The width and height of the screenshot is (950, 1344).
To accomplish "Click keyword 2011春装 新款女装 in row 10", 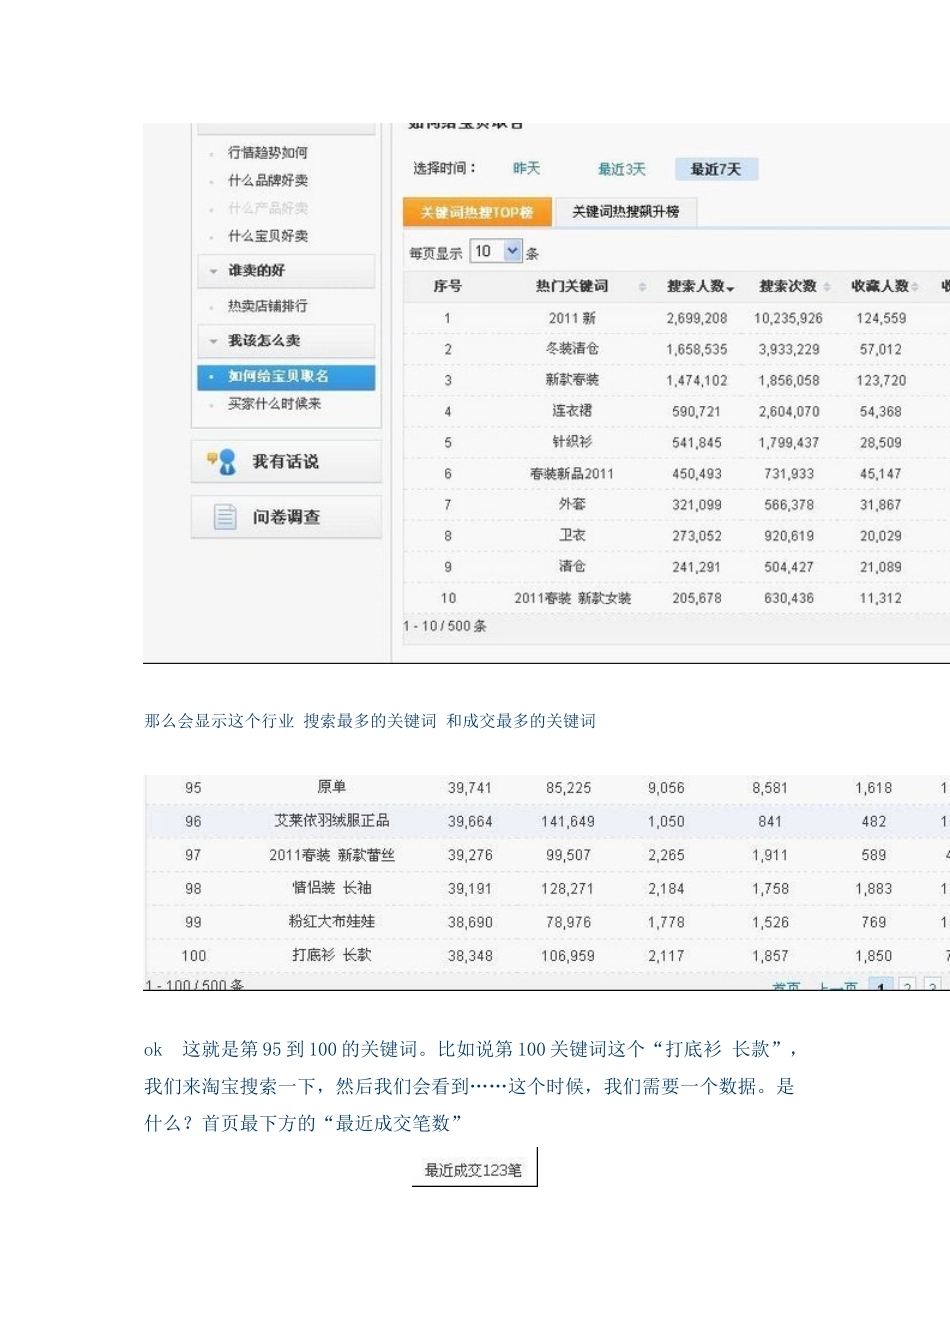I will pos(572,598).
